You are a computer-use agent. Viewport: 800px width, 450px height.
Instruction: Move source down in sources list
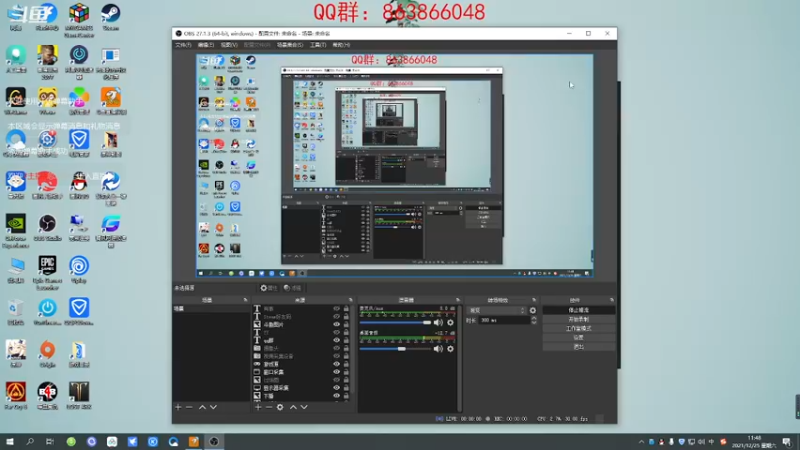304,407
